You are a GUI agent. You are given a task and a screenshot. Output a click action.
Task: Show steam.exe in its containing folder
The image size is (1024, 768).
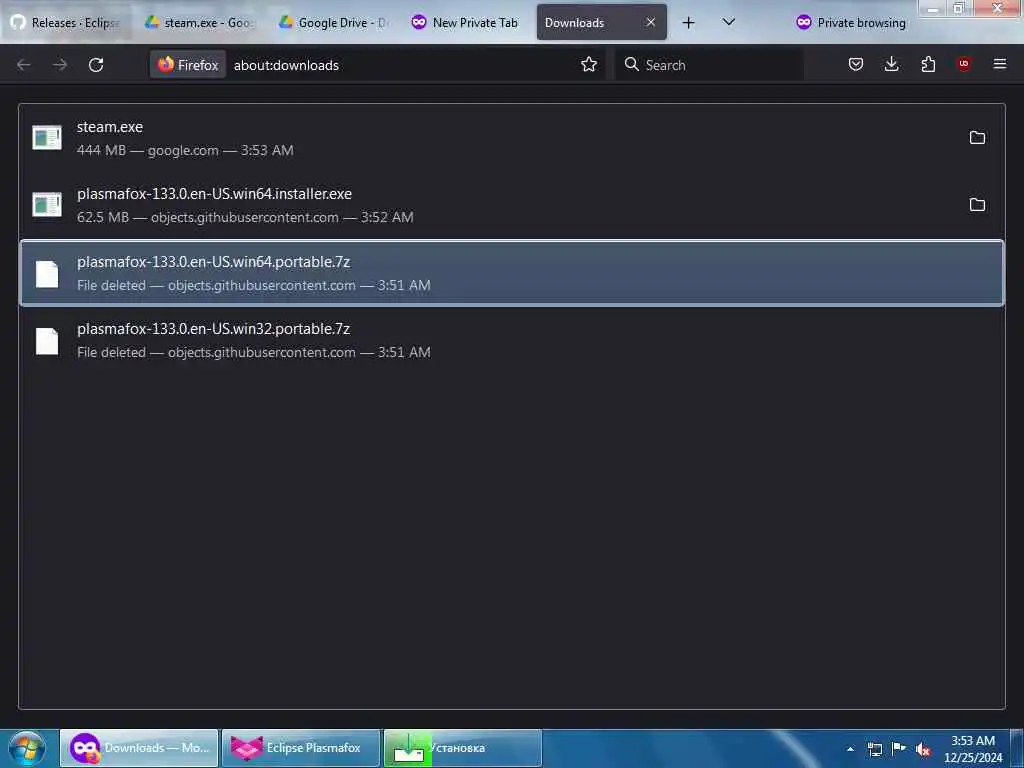click(x=977, y=138)
